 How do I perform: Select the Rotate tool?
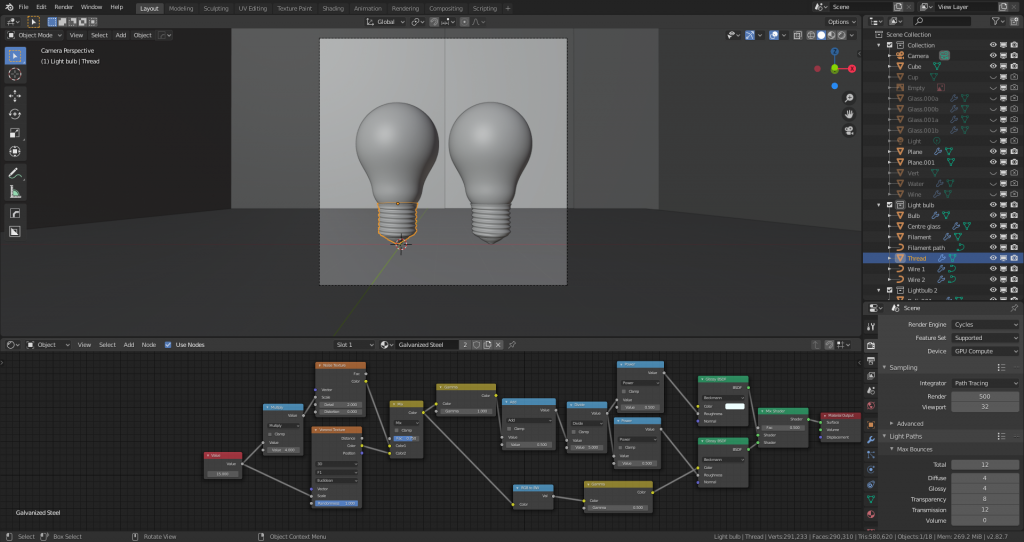click(x=16, y=114)
